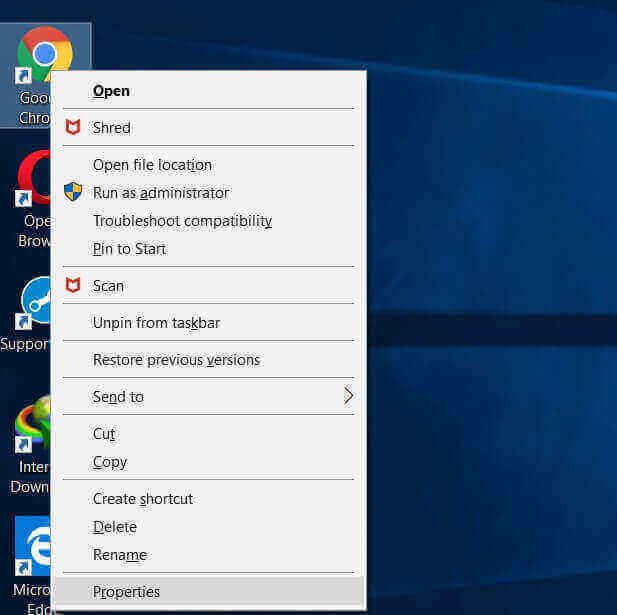Expand the Send to submenu arrow
The height and width of the screenshot is (615, 617).
[347, 397]
